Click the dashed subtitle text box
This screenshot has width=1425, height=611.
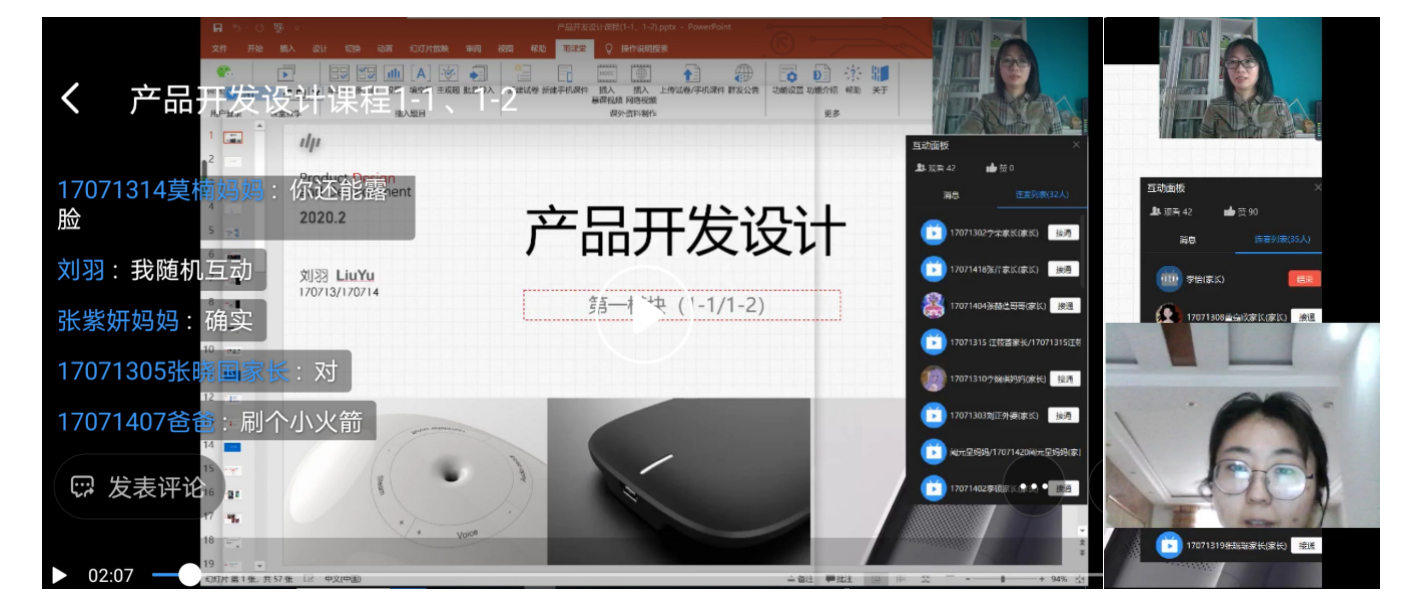682,305
